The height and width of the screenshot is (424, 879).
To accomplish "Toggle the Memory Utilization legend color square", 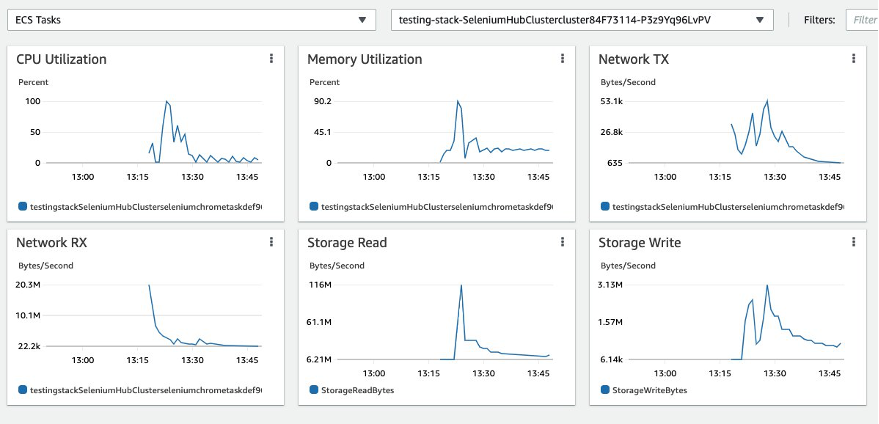I will 314,206.
